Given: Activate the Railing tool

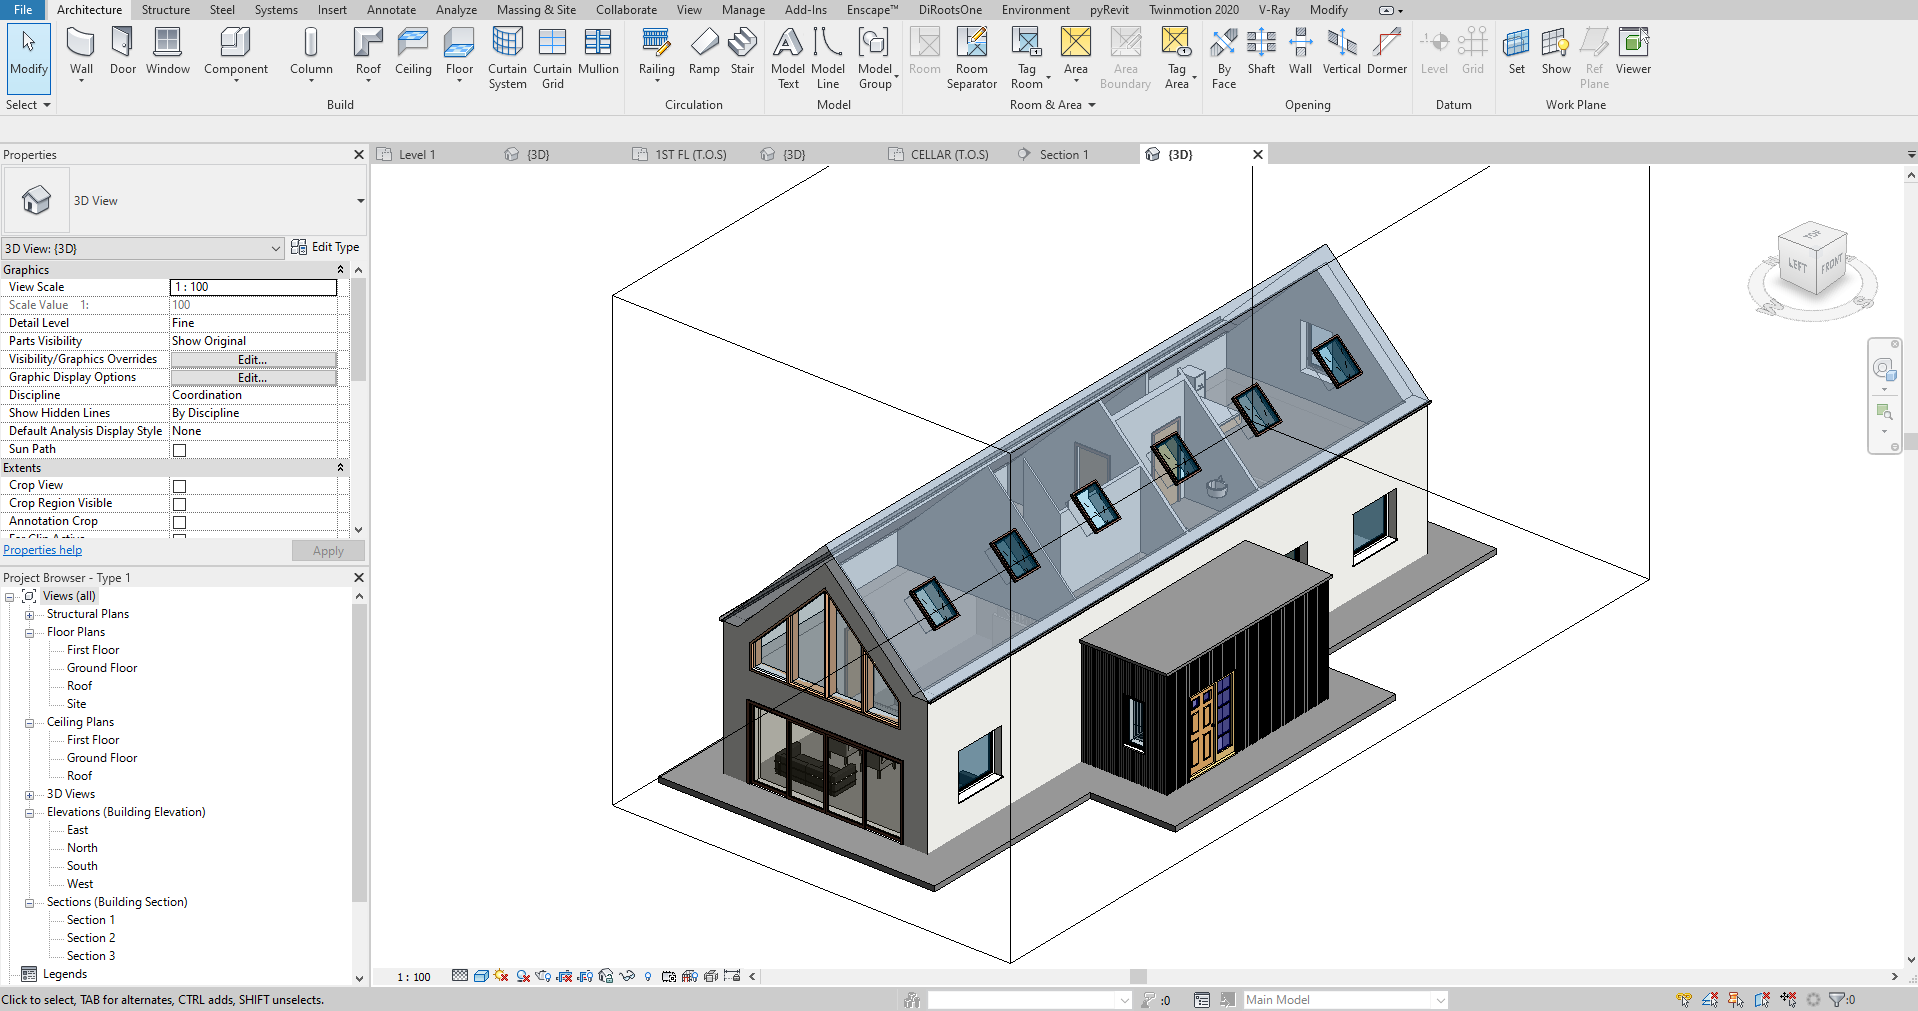Looking at the screenshot, I should click(655, 50).
